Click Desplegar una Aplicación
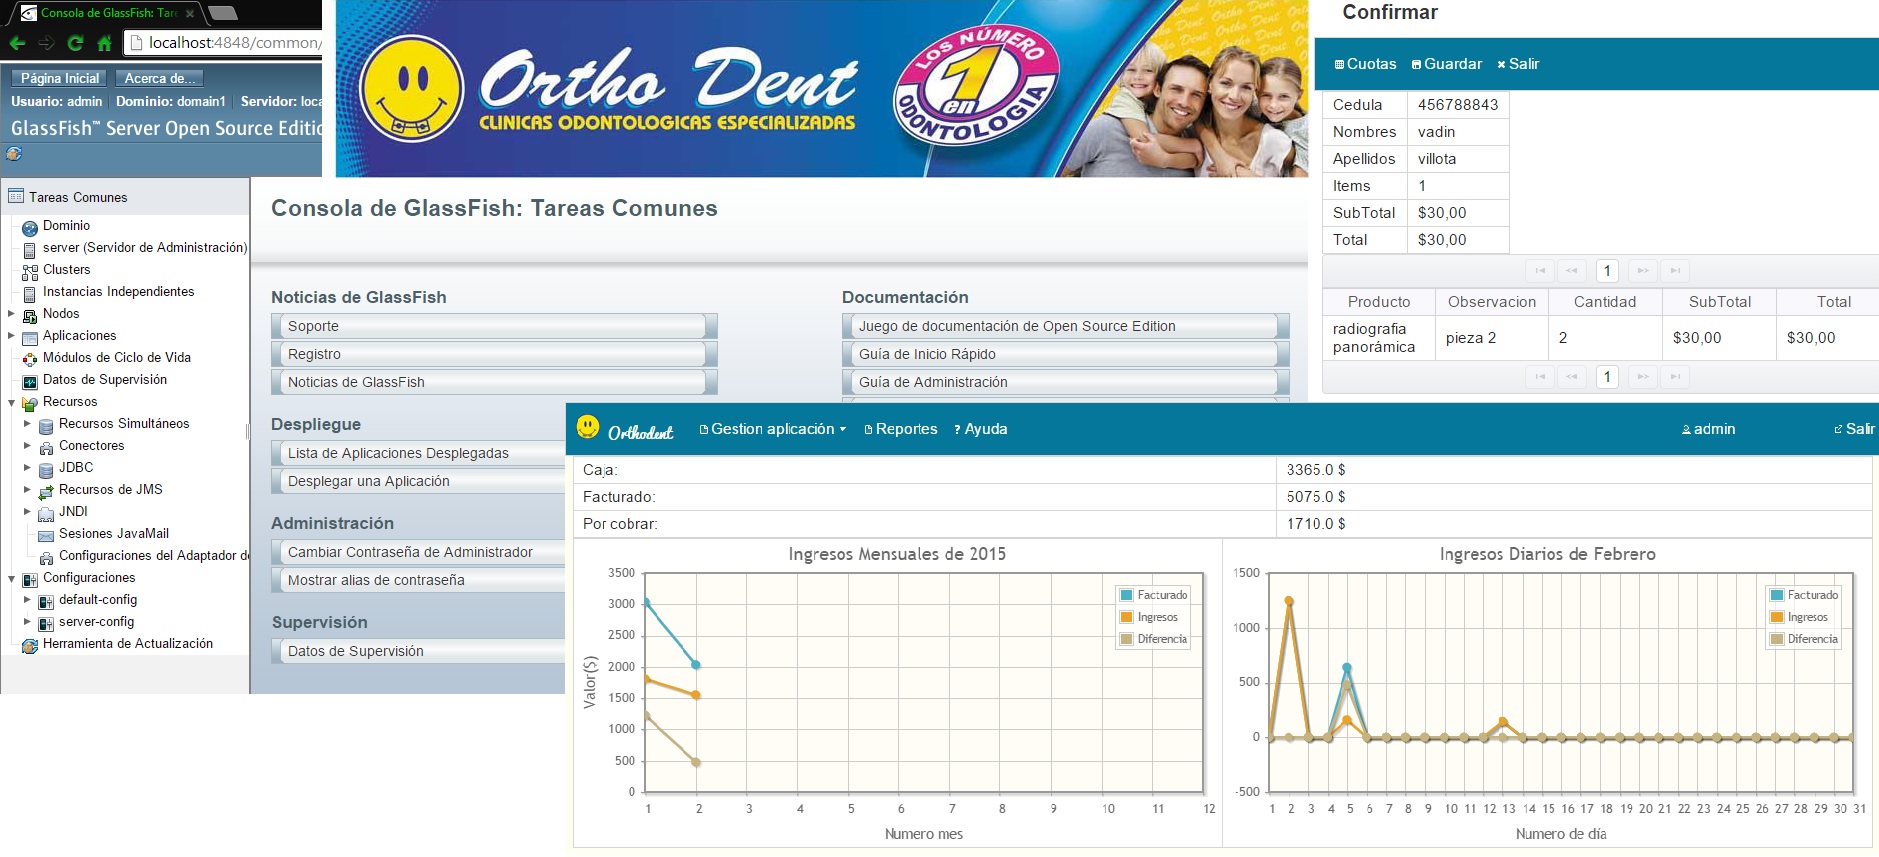1879x857 pixels. tap(418, 481)
